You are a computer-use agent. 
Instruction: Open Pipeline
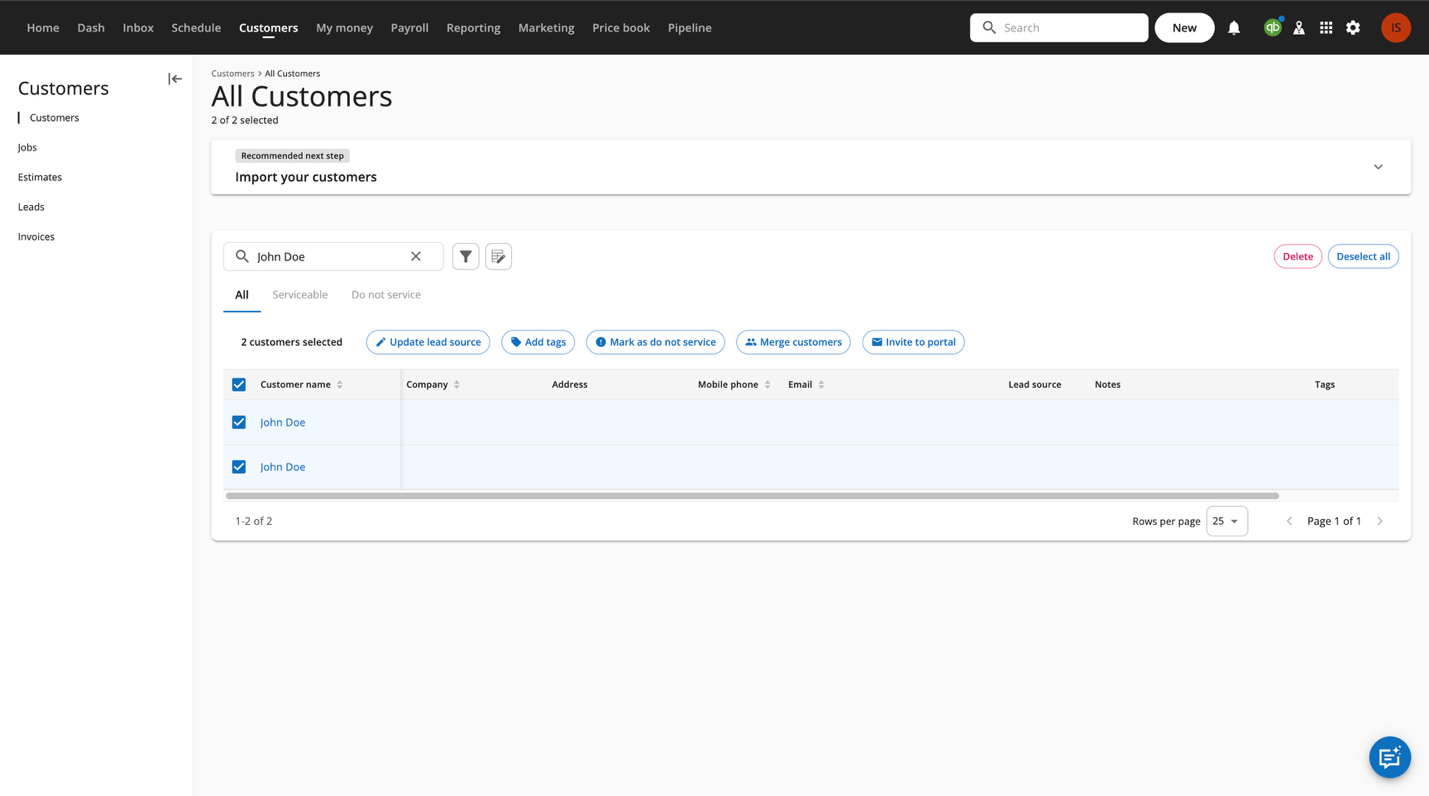click(690, 28)
